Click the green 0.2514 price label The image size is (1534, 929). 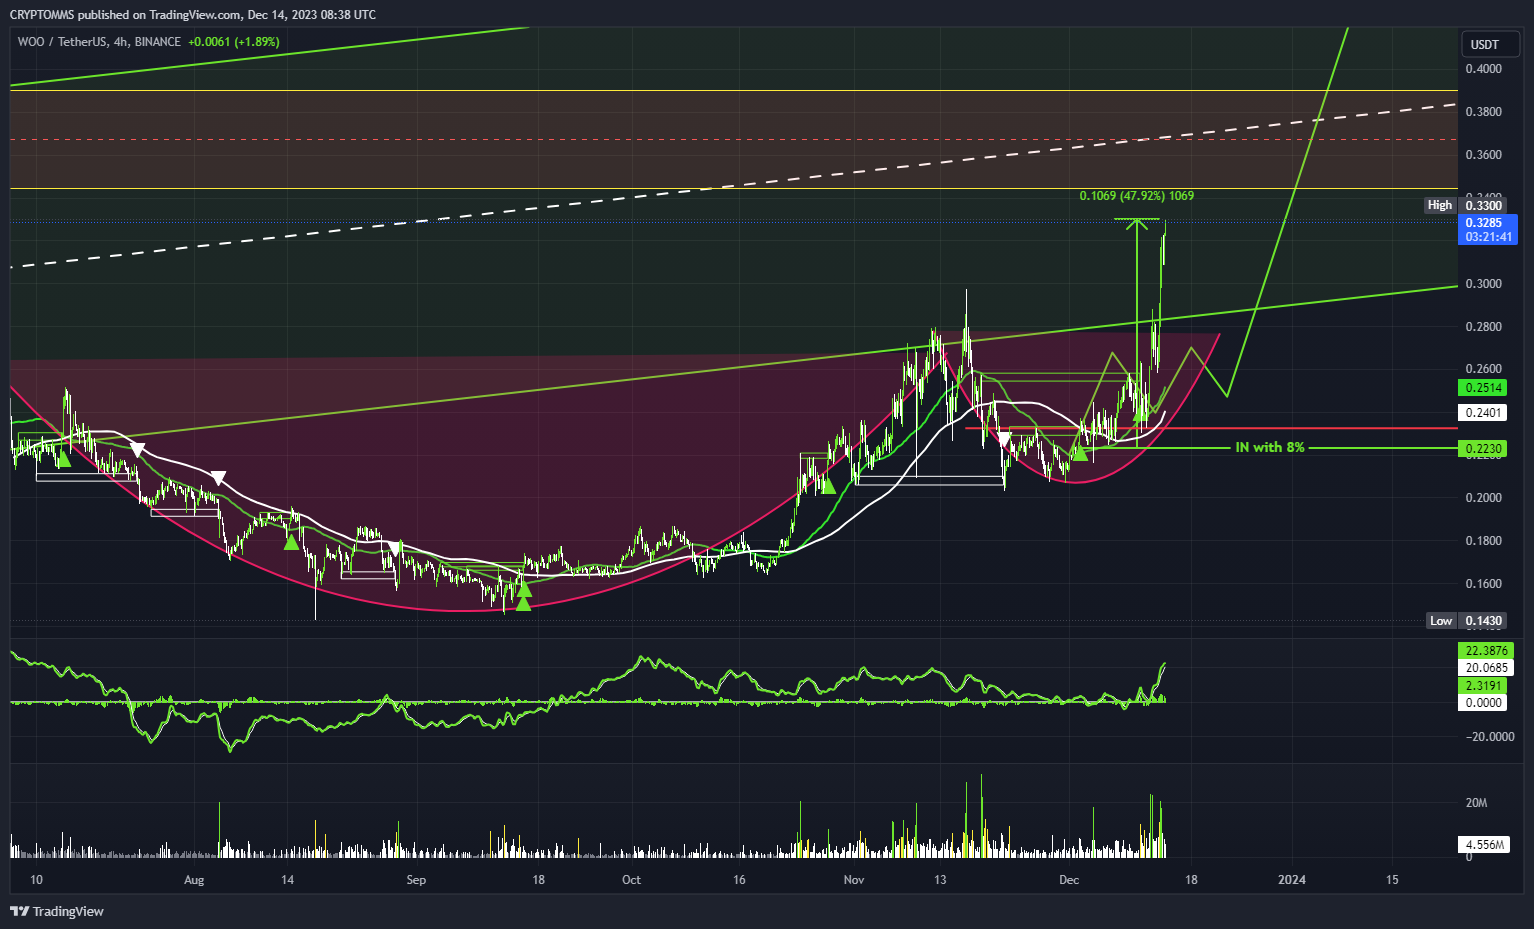(x=1483, y=388)
